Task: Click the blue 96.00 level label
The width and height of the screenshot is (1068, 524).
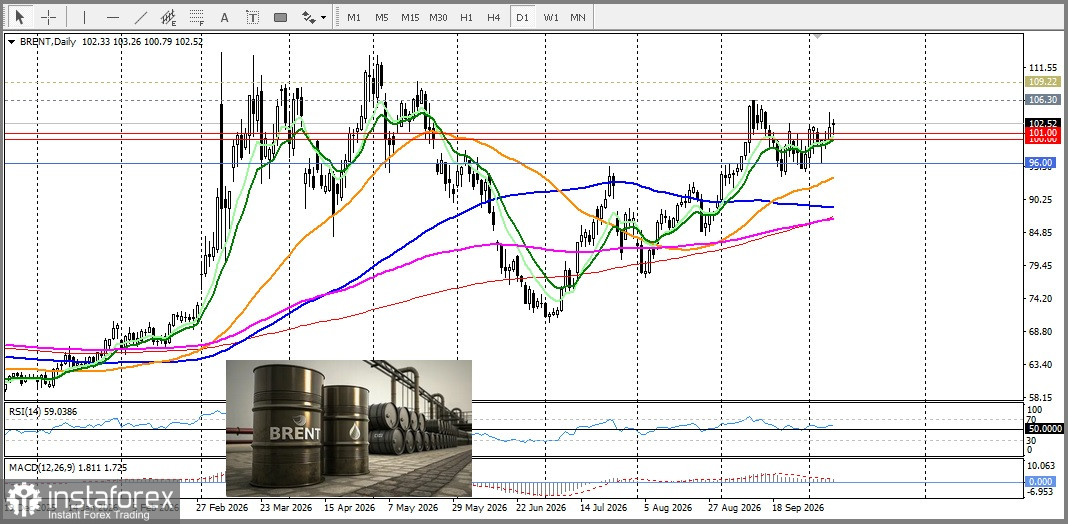Action: [x=1042, y=163]
